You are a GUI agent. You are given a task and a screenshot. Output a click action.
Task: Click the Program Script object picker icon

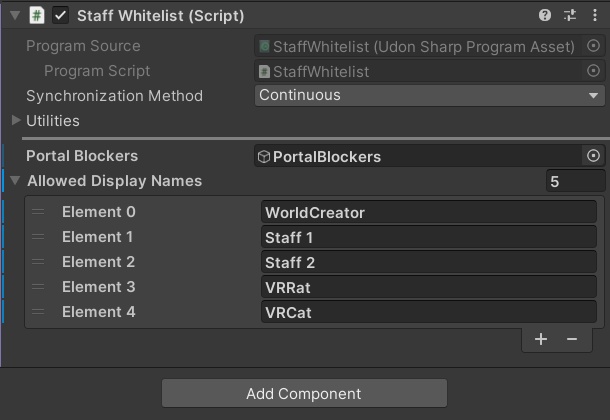pos(594,71)
